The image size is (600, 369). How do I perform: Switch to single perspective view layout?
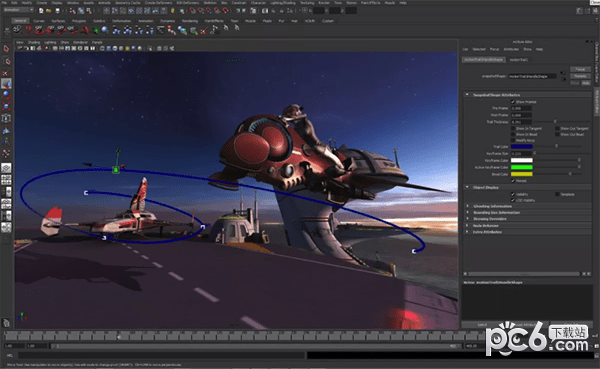tap(6, 168)
